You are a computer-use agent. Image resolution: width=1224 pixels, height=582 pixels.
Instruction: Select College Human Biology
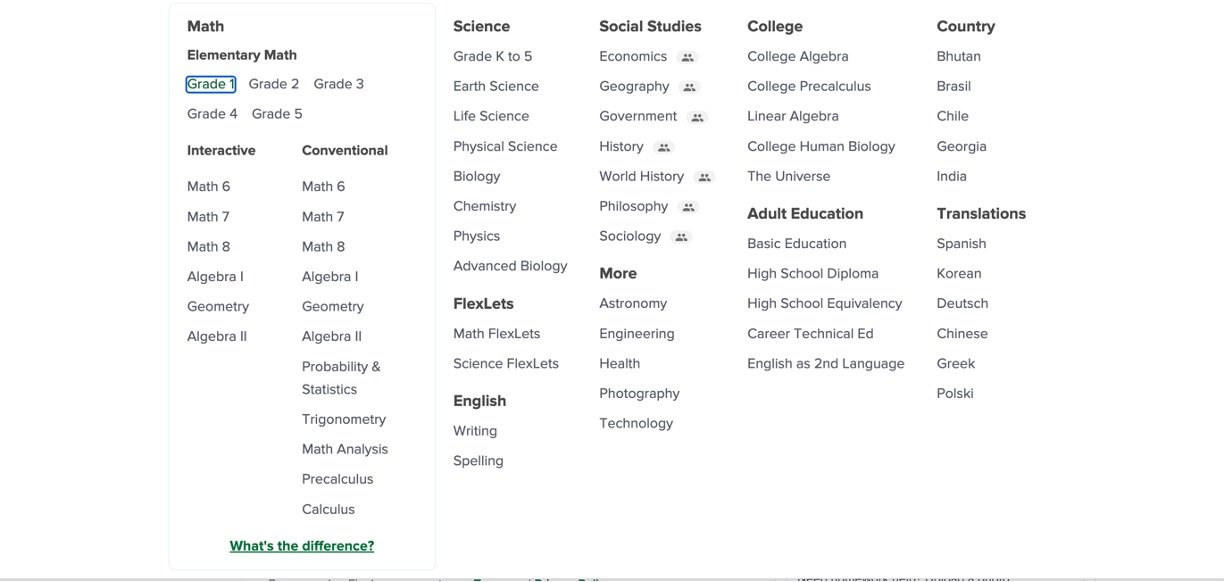[821, 146]
